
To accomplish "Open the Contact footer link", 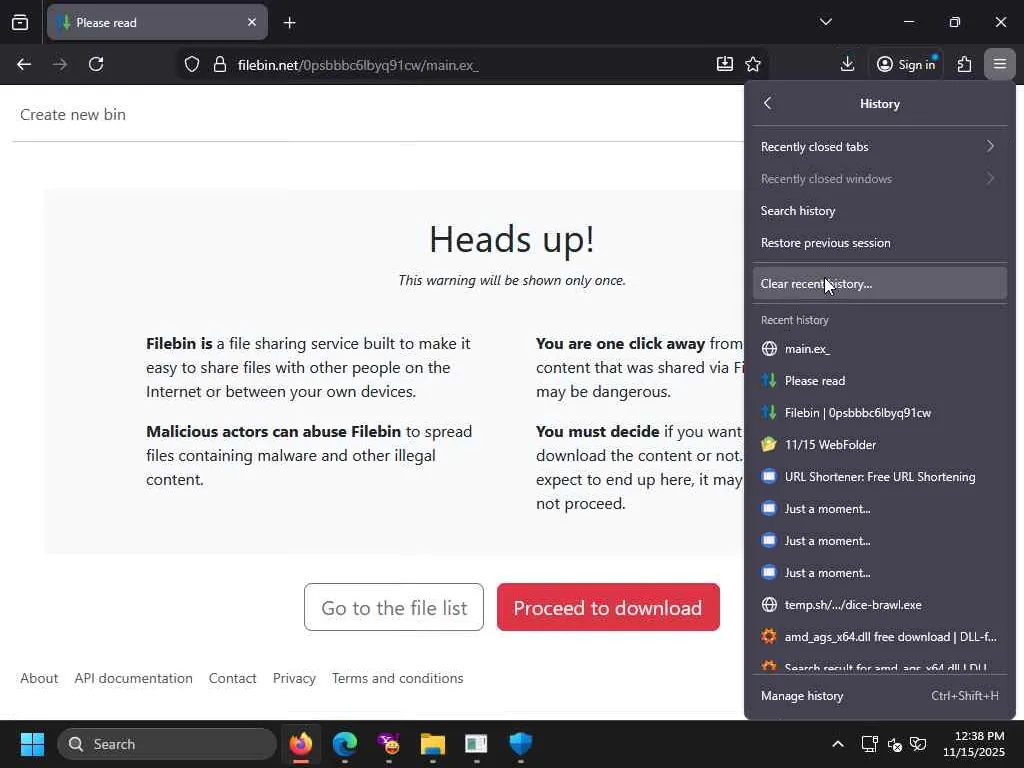I will pos(232,678).
